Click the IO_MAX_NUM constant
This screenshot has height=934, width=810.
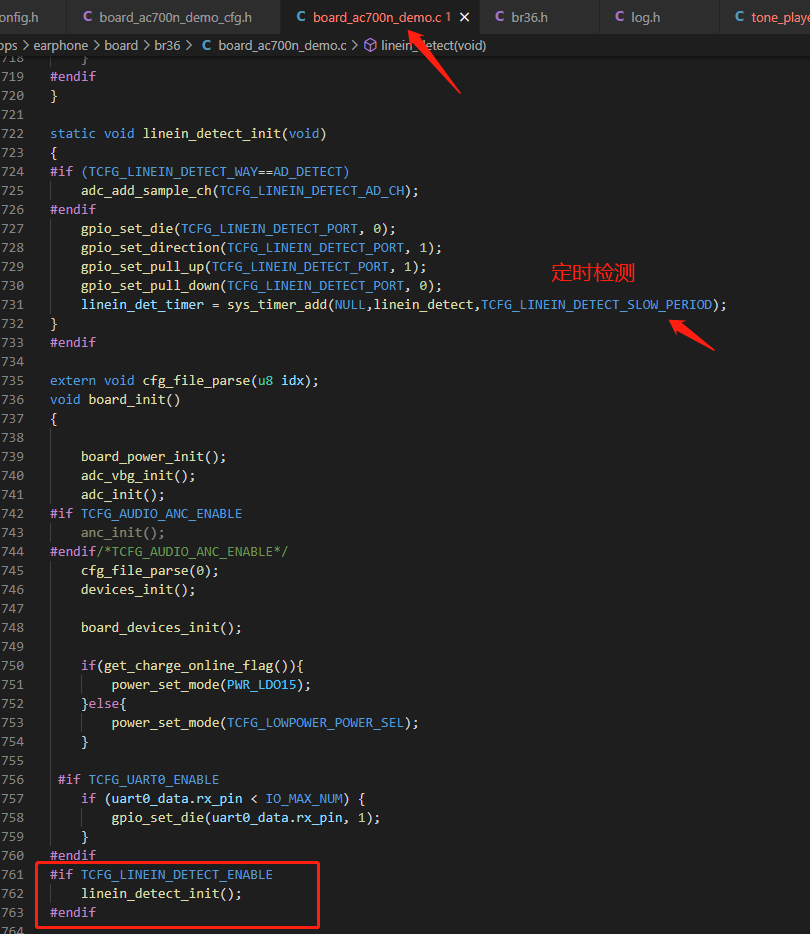(304, 799)
